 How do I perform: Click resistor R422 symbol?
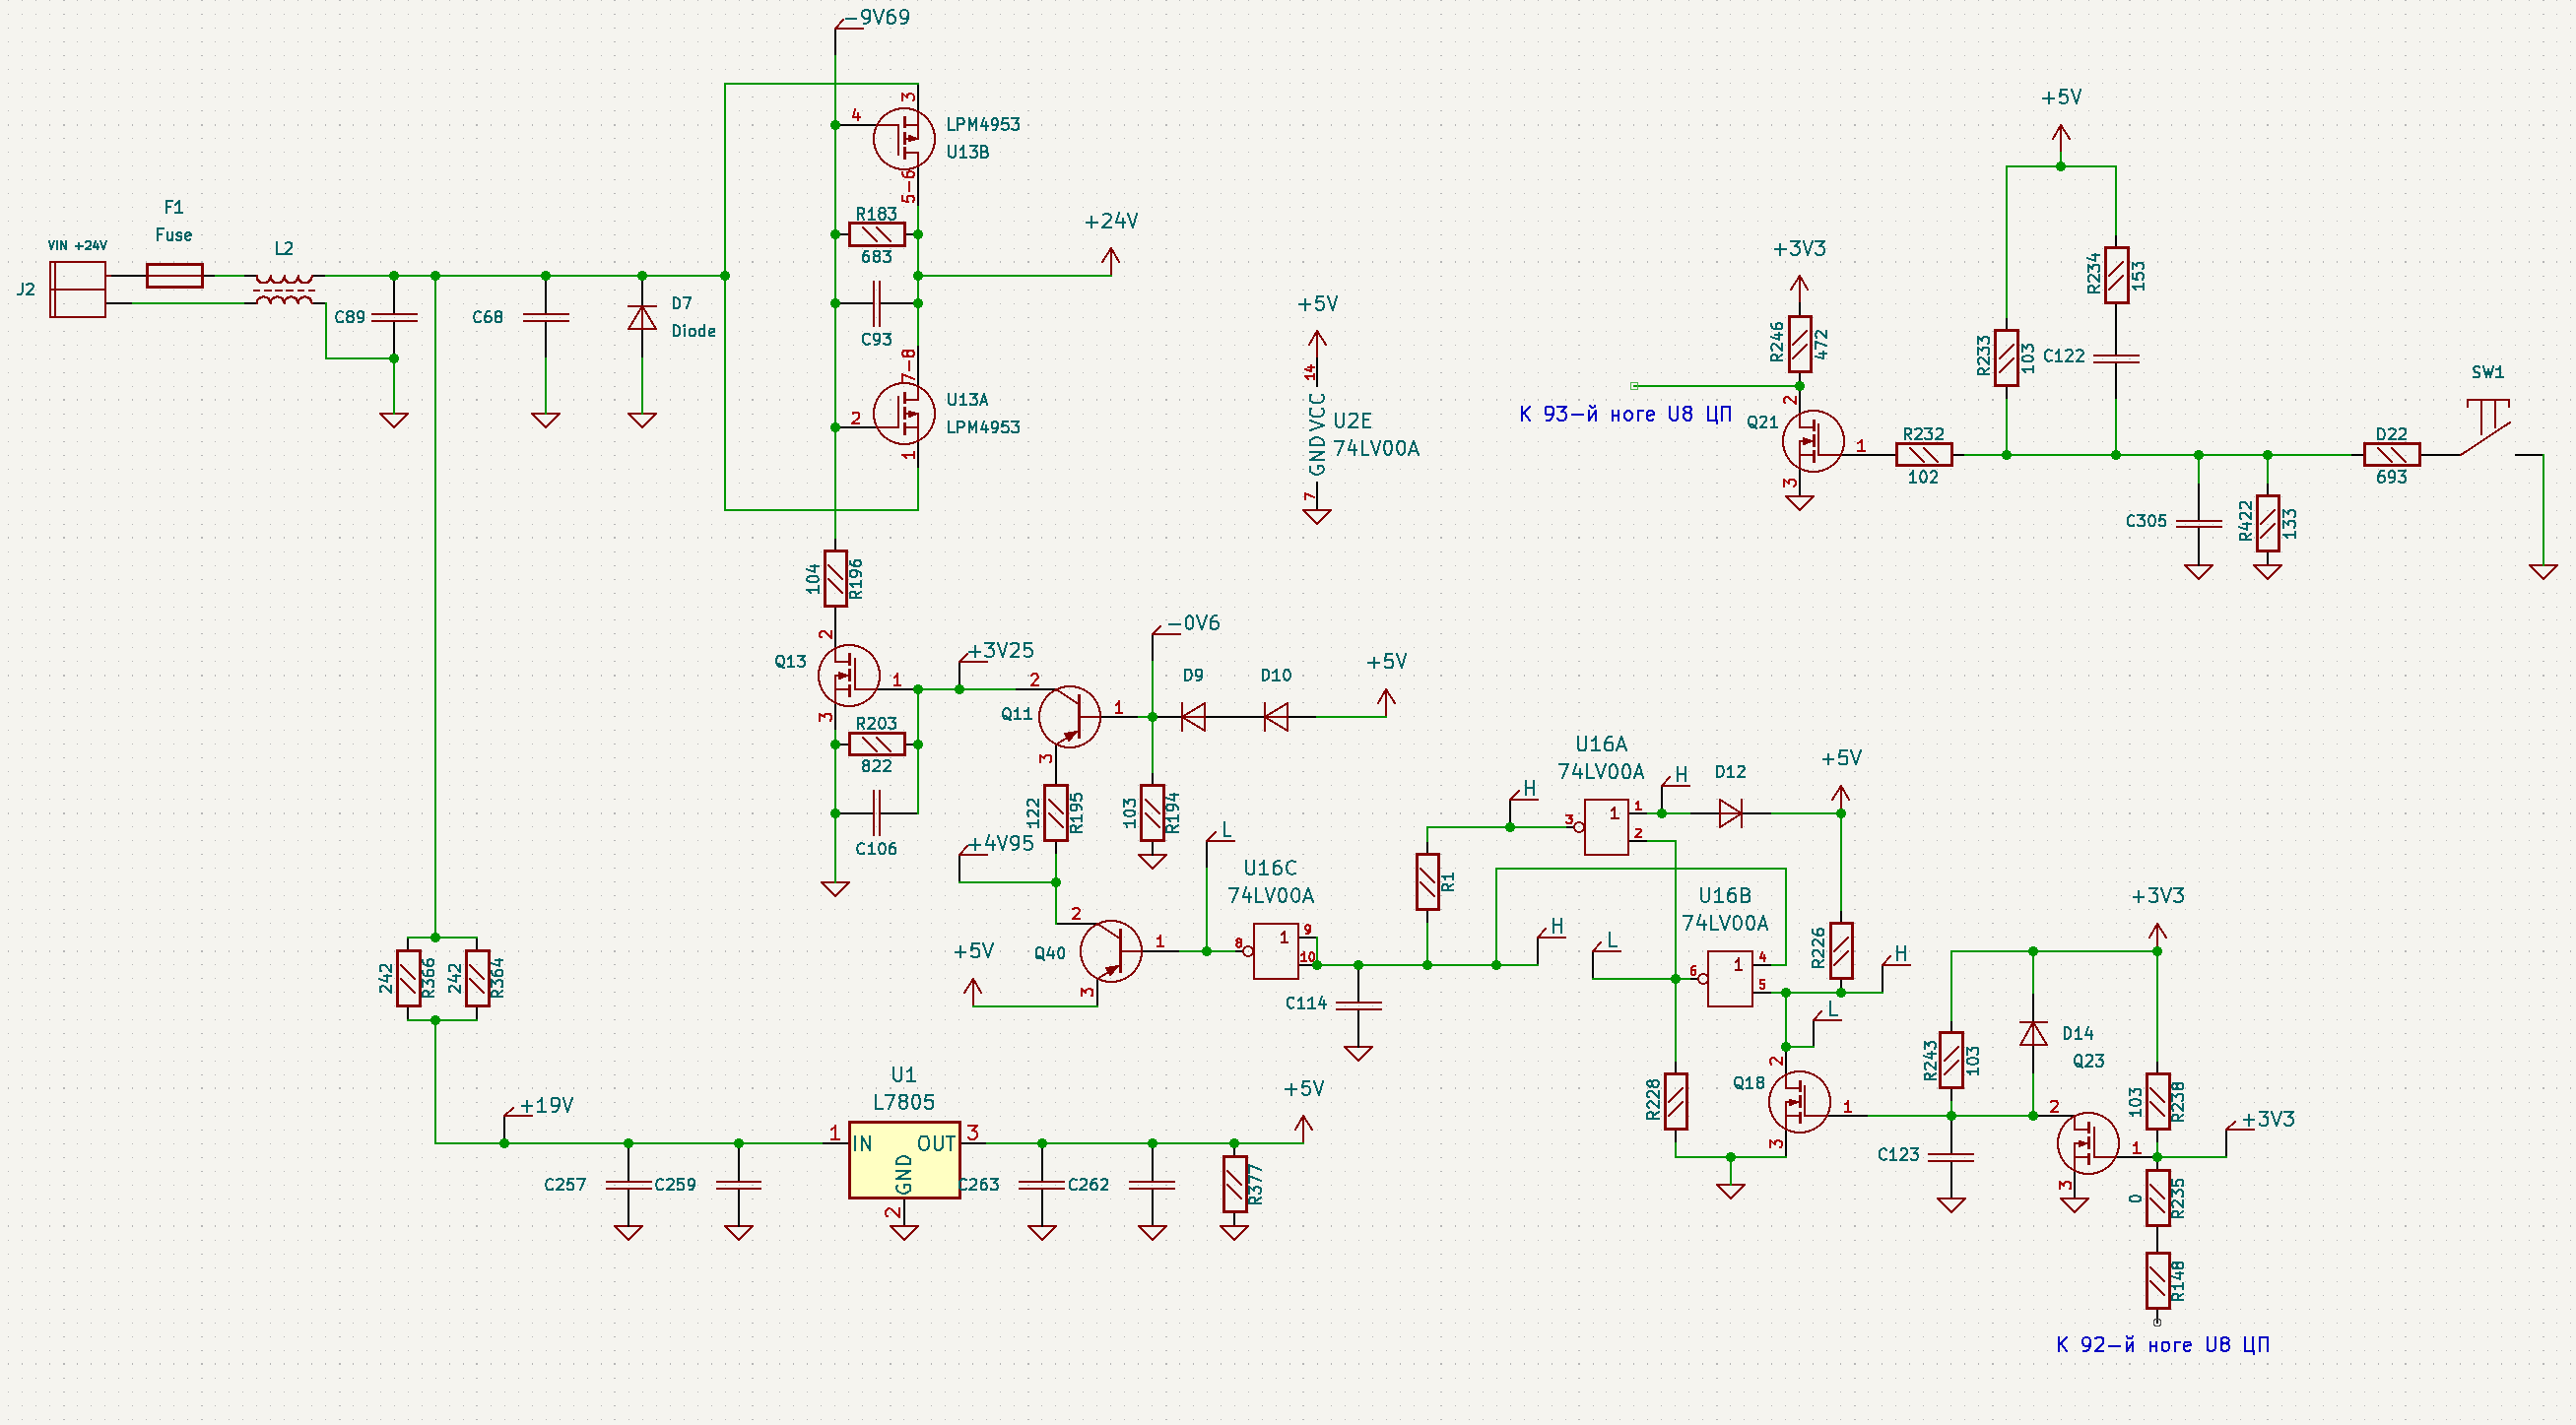[x=2267, y=522]
